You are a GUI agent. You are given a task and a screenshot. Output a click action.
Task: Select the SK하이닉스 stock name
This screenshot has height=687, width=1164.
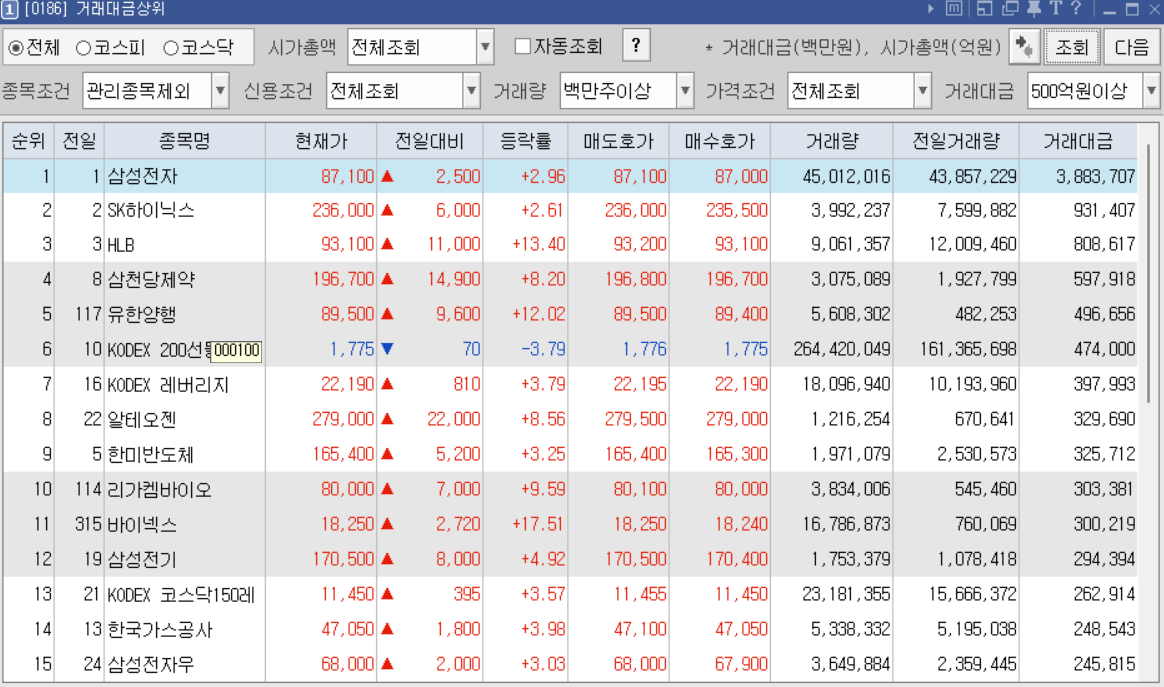[x=151, y=210]
